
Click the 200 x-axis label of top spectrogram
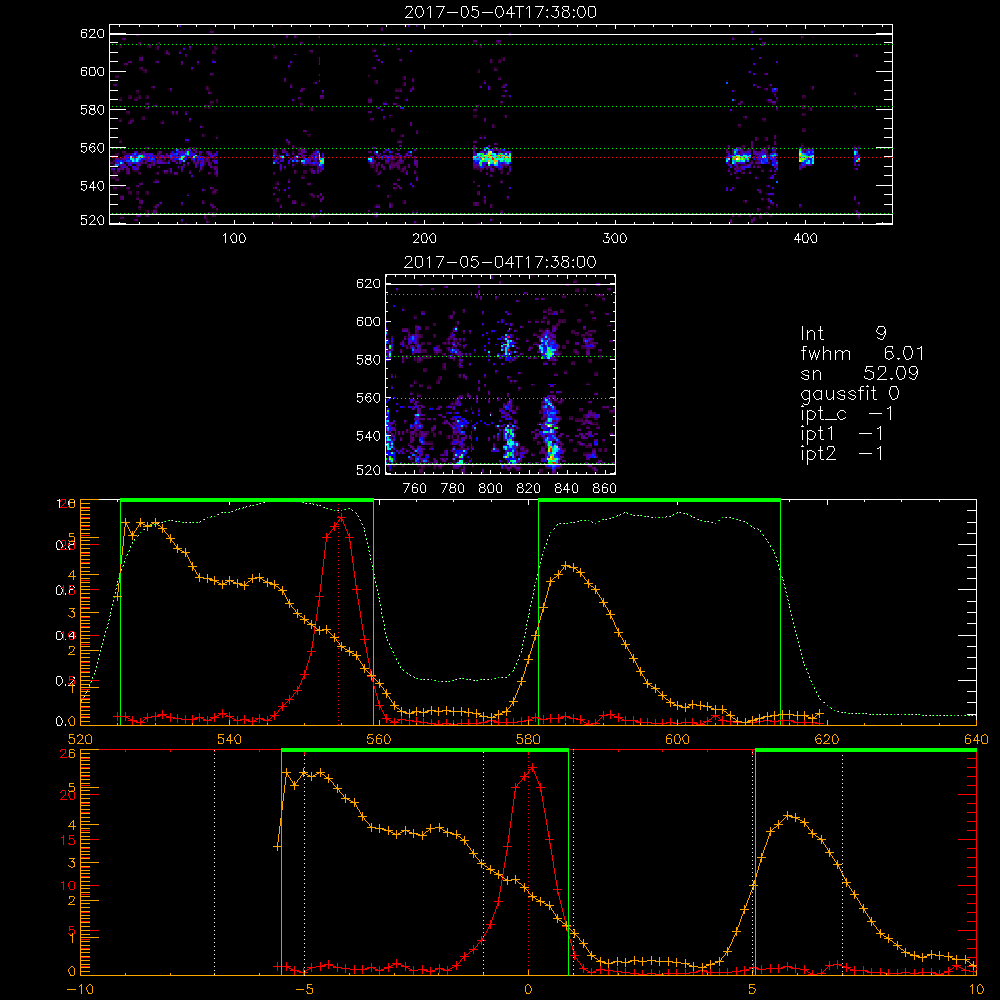click(424, 239)
